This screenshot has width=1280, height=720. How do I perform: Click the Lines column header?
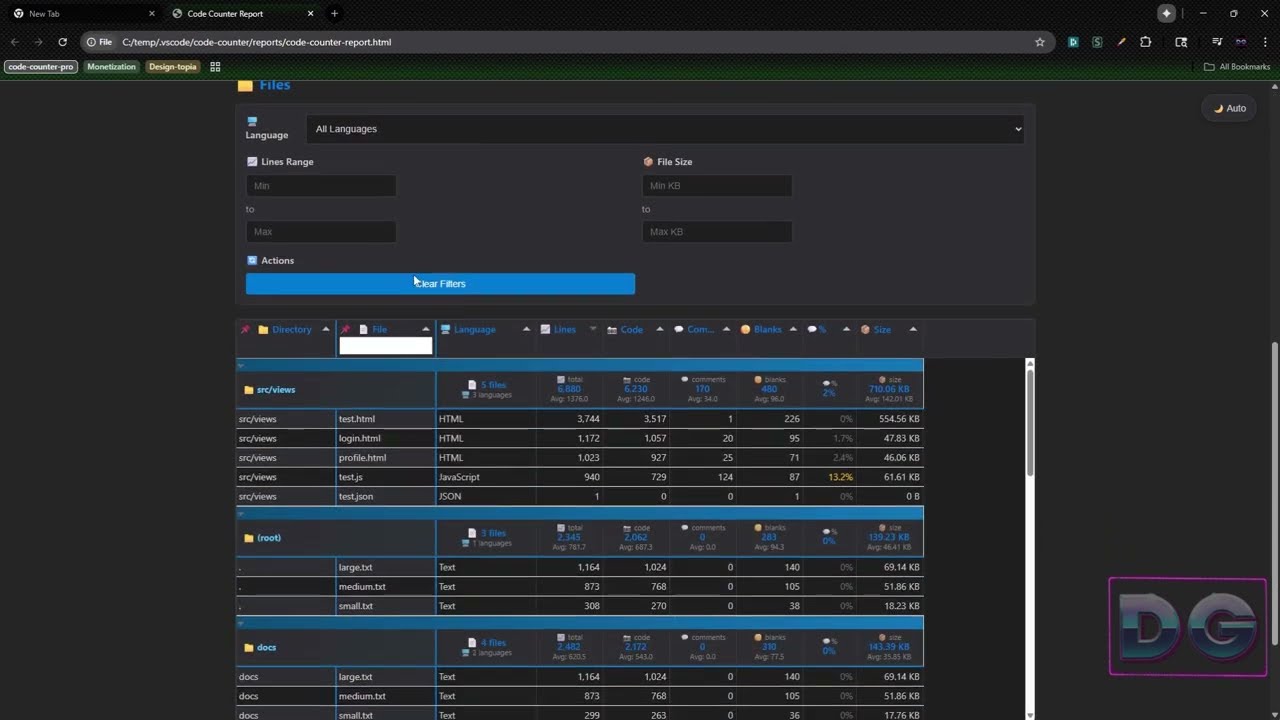click(565, 329)
